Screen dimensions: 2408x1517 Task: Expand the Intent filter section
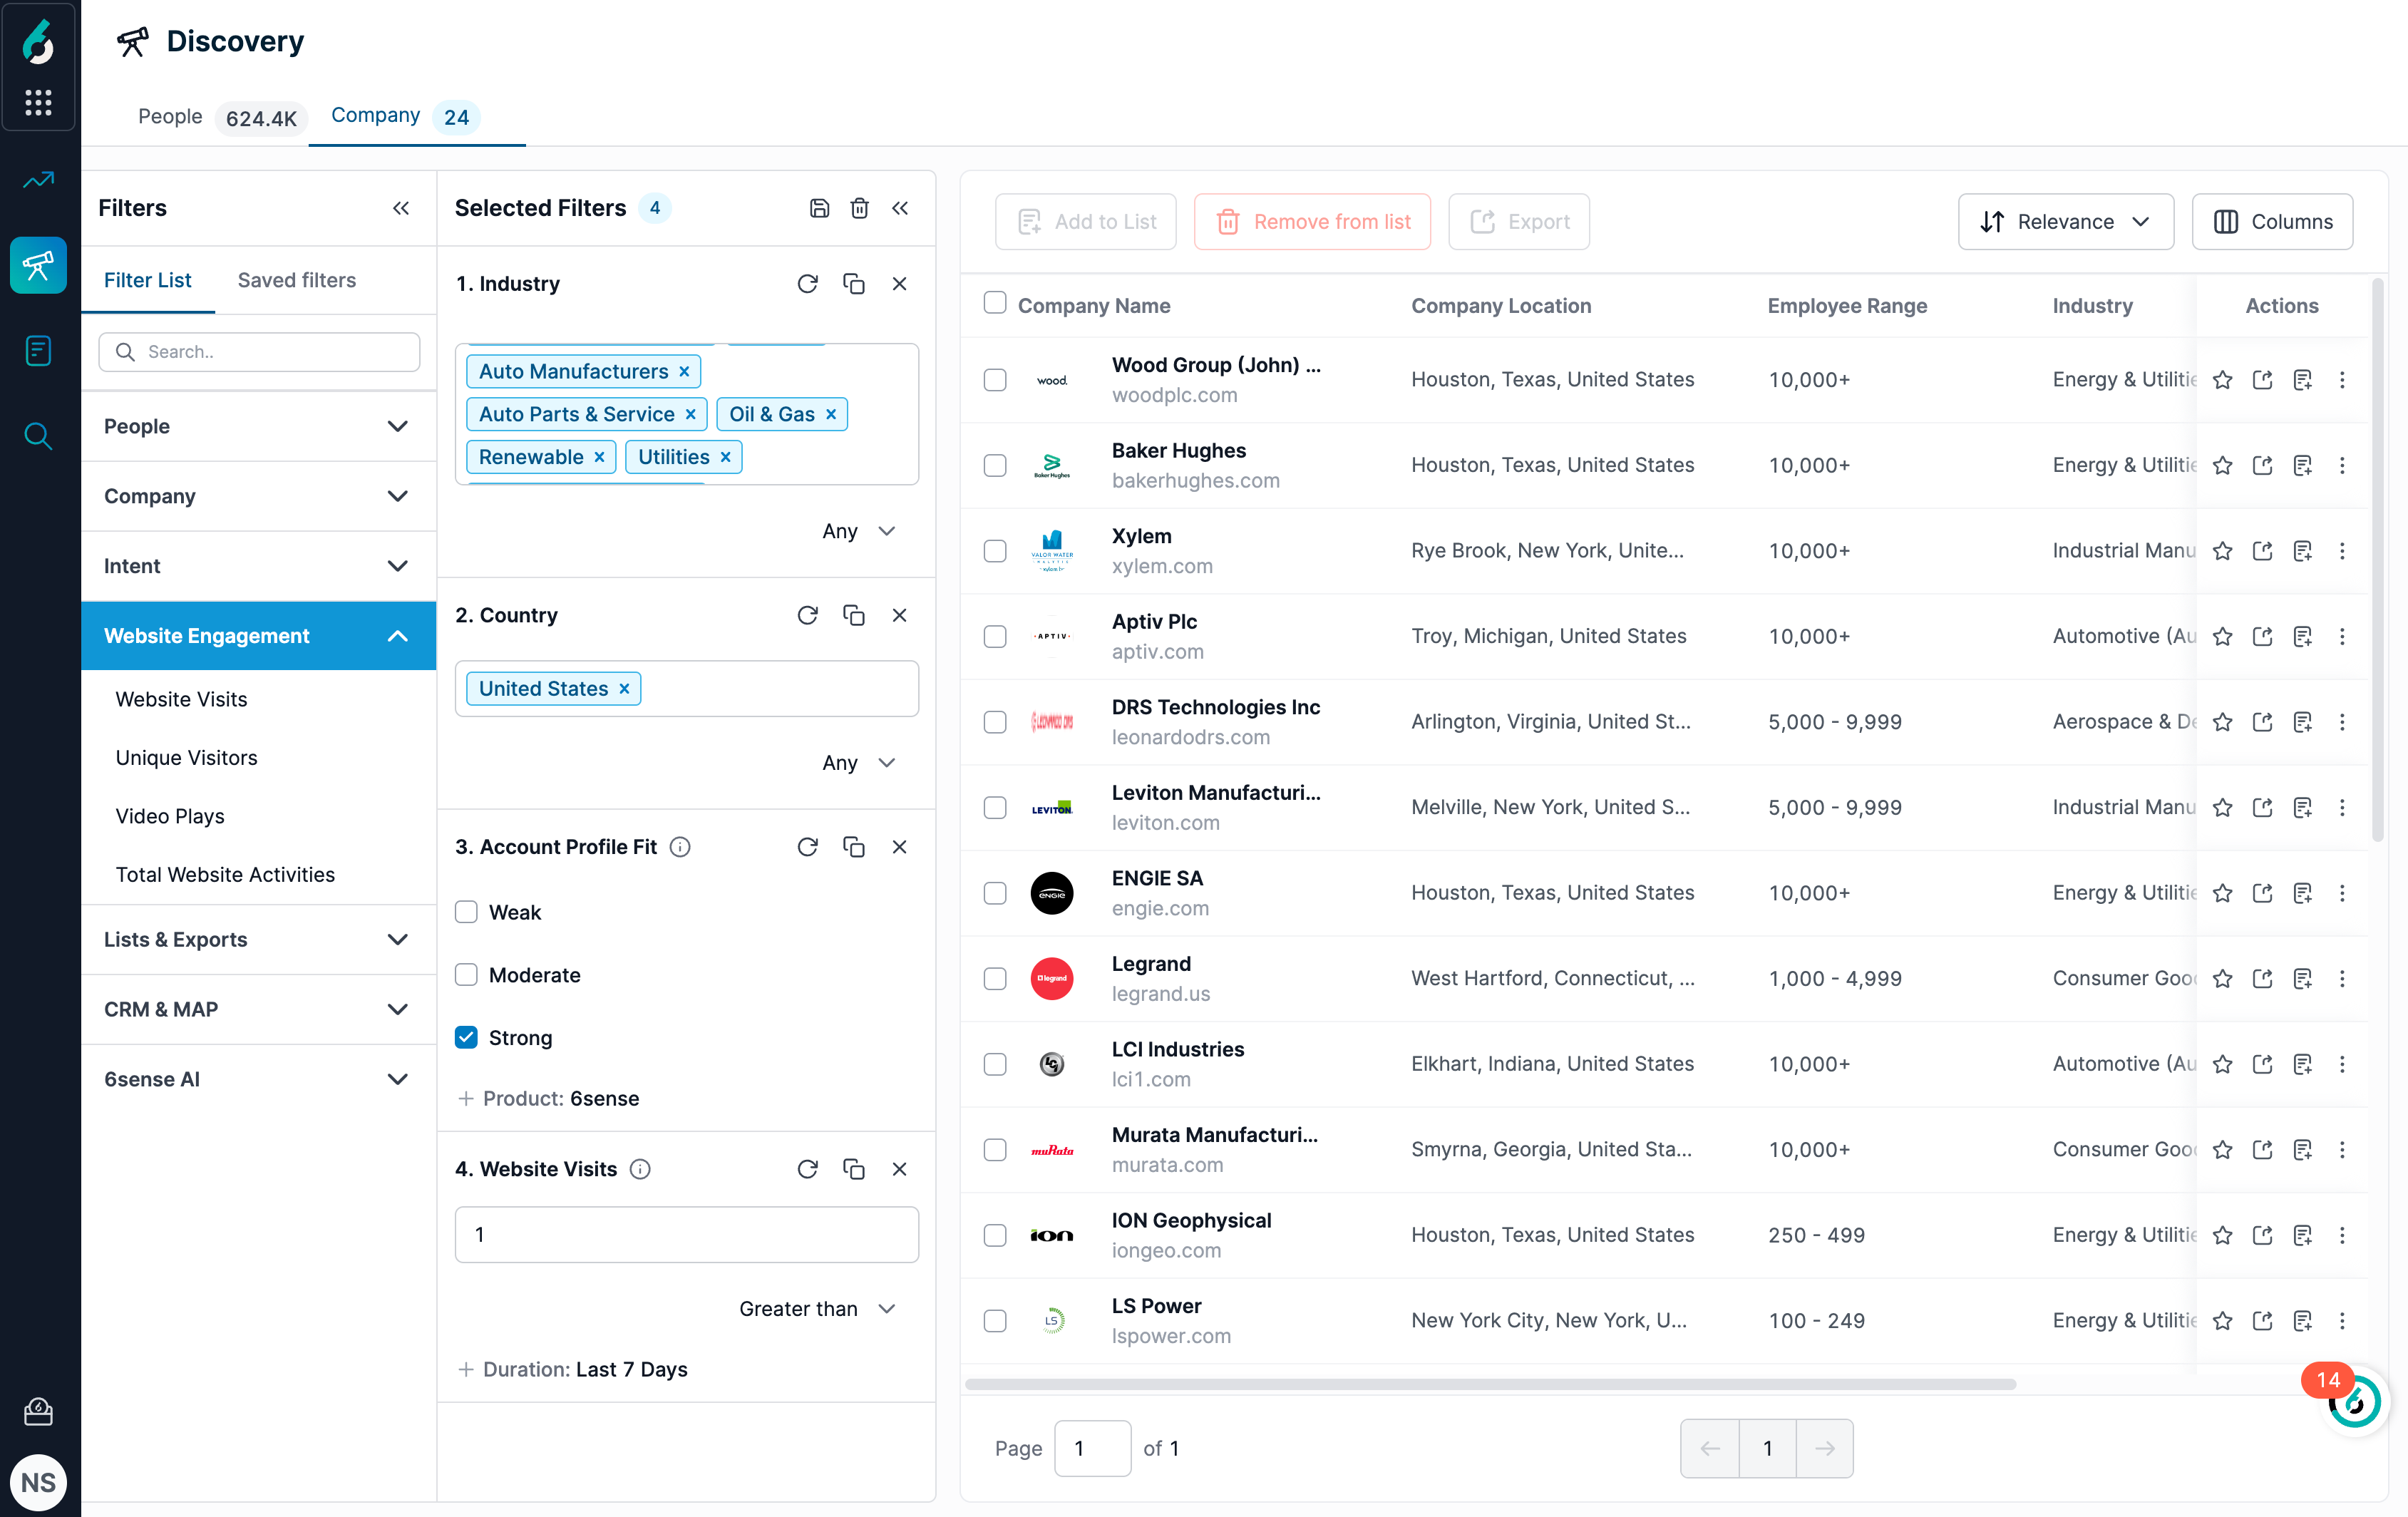tap(258, 565)
